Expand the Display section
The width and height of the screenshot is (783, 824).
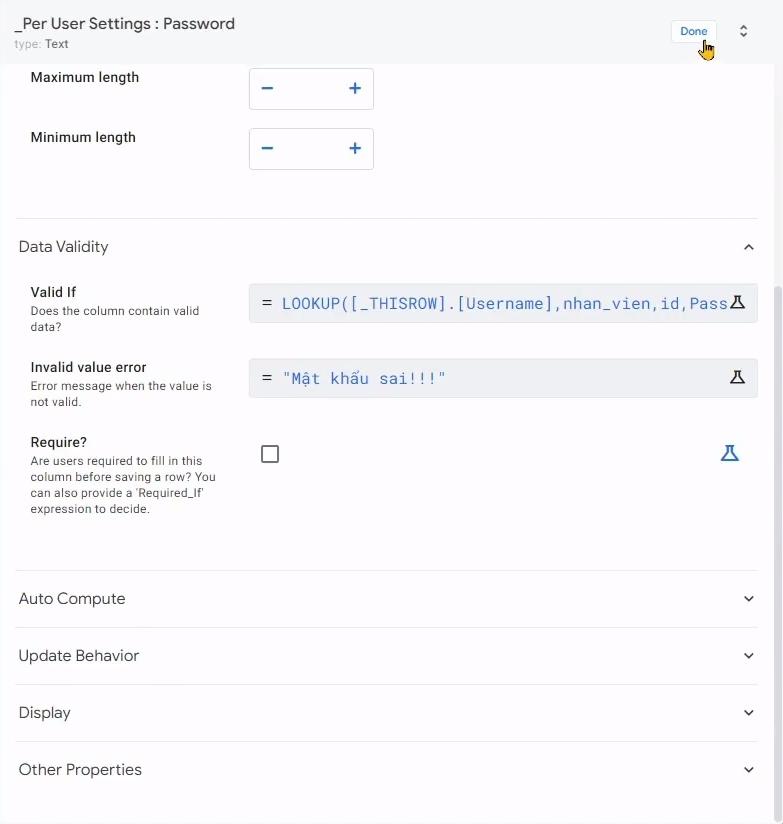749,712
